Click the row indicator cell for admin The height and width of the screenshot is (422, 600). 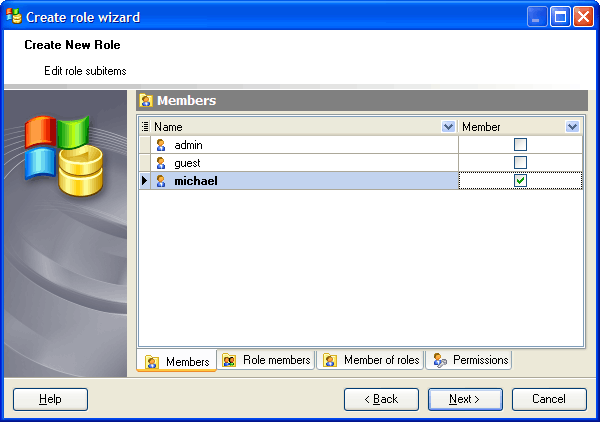(x=145, y=145)
